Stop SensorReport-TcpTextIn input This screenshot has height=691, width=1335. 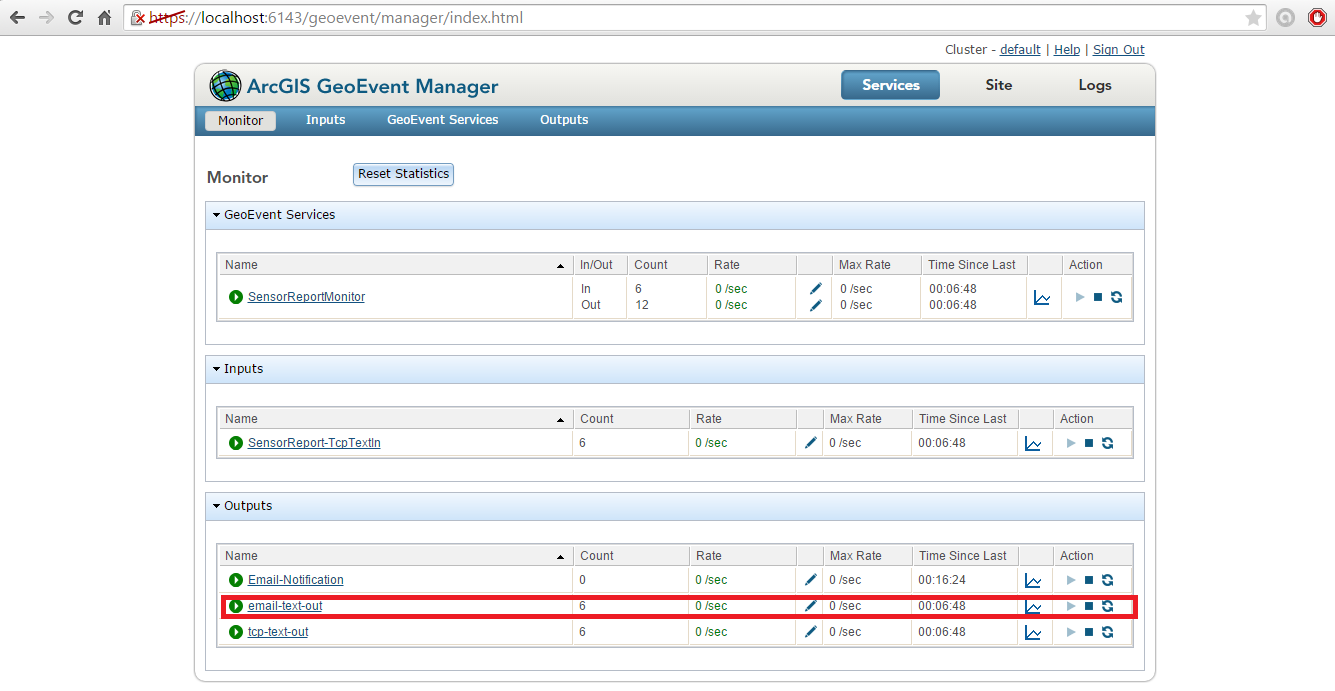[1089, 443]
